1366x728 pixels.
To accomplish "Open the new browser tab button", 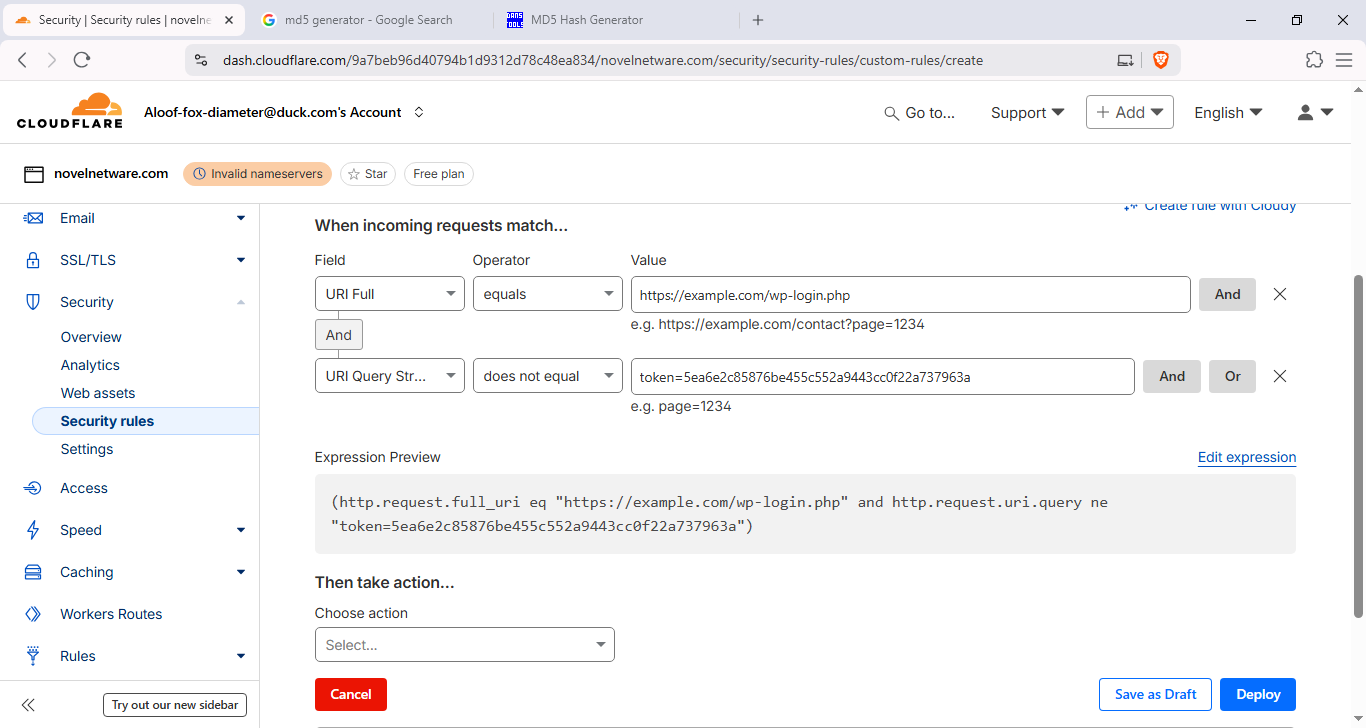I will tap(757, 20).
